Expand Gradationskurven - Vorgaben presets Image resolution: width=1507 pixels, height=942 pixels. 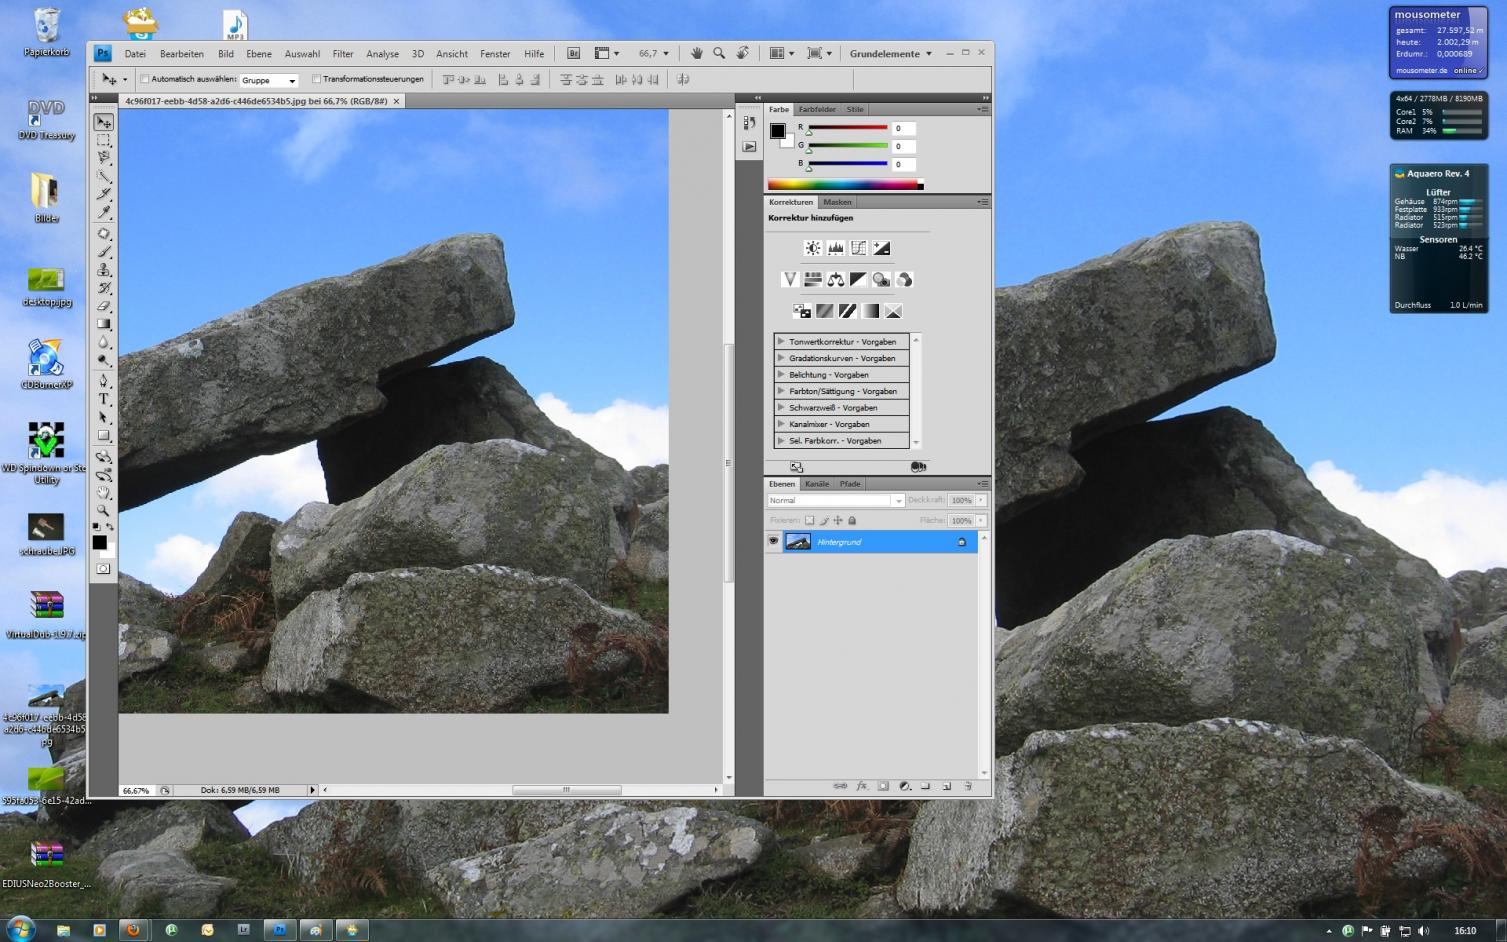click(781, 358)
